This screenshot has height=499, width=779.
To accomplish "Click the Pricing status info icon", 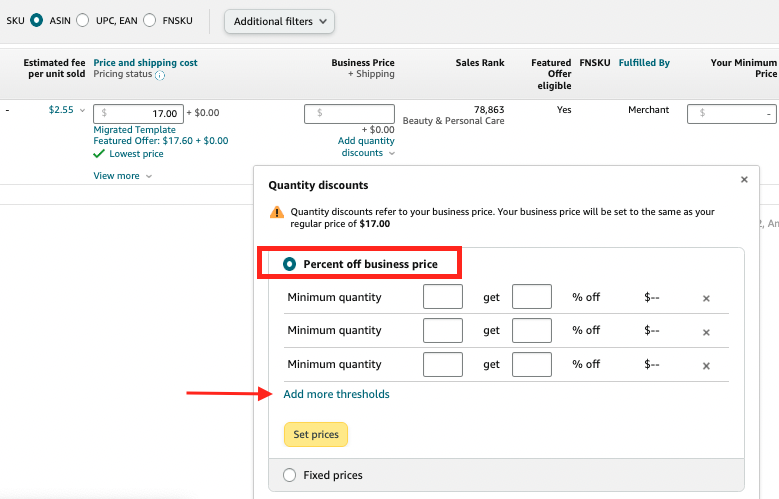I will click(x=160, y=75).
